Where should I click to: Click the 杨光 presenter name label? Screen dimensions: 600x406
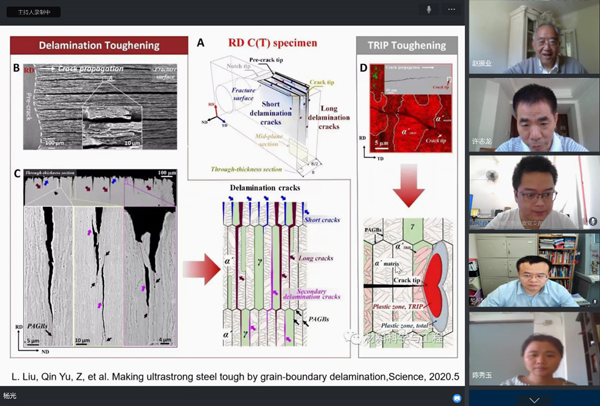pyautogui.click(x=10, y=398)
